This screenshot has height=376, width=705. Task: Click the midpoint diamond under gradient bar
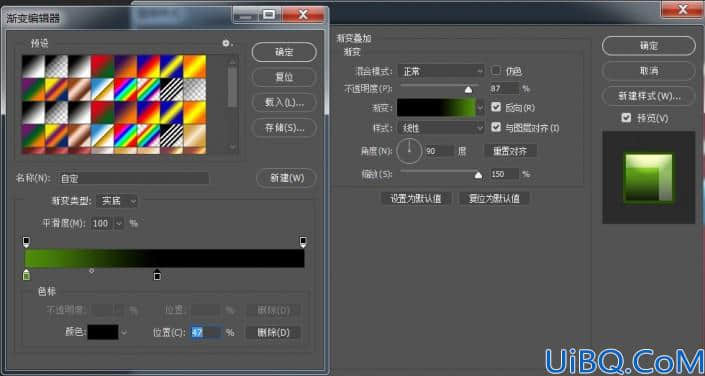coord(92,271)
